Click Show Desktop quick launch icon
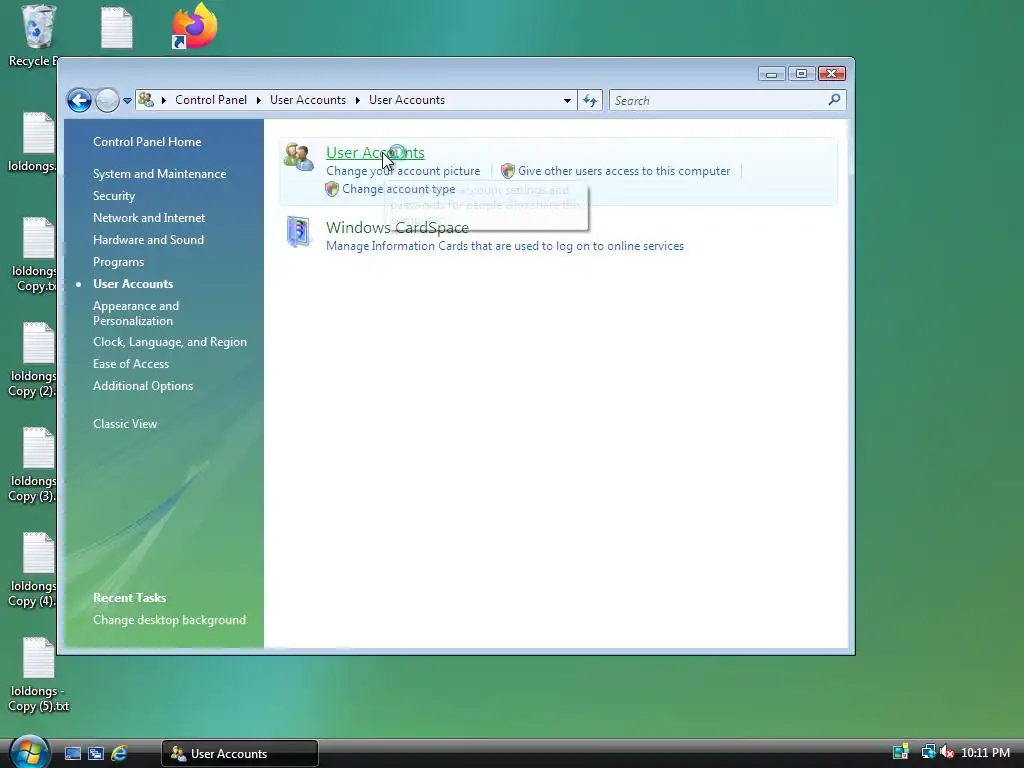1024x768 pixels. coord(72,754)
